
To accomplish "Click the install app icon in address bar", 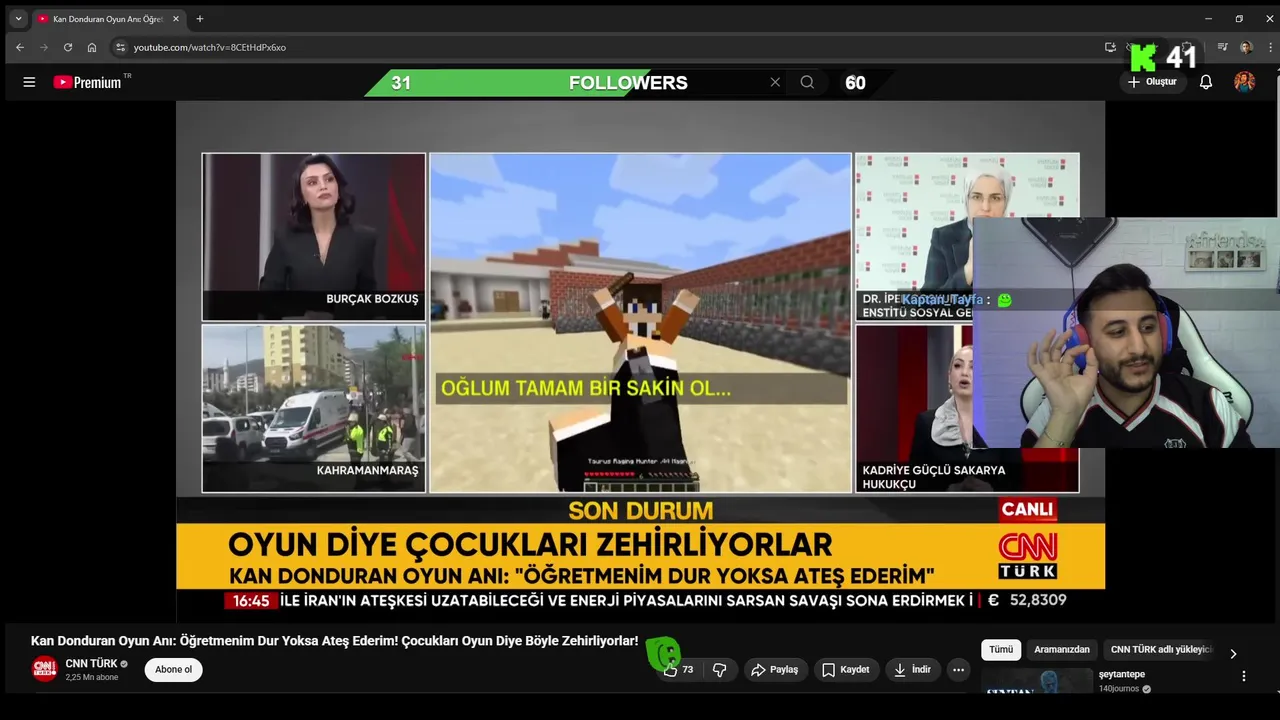I will [x=1110, y=47].
